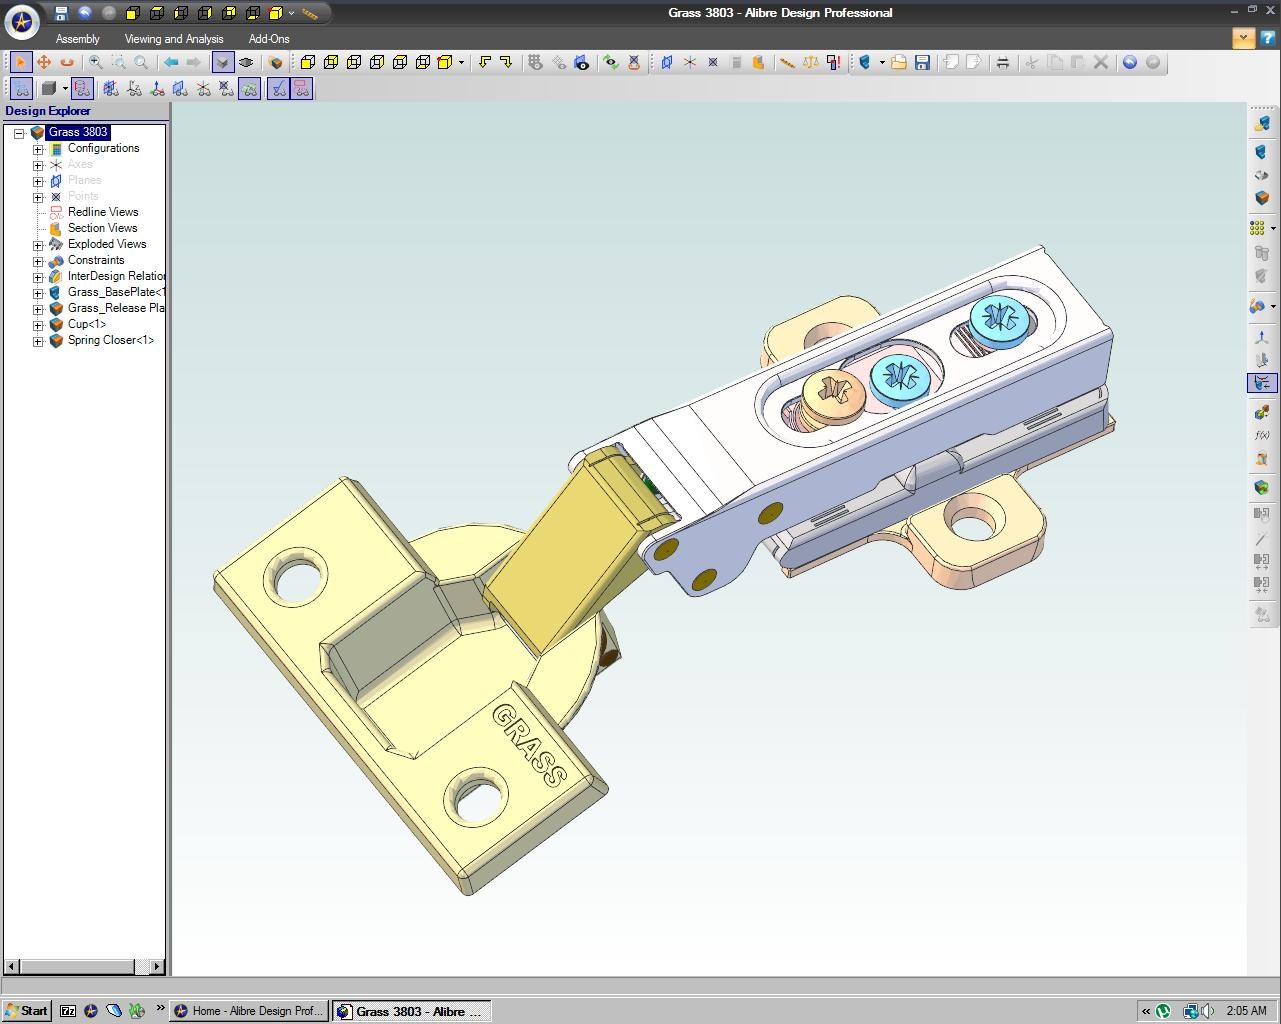Choose the Pan move tool
Viewport: 1281px width, 1024px height.
point(44,62)
